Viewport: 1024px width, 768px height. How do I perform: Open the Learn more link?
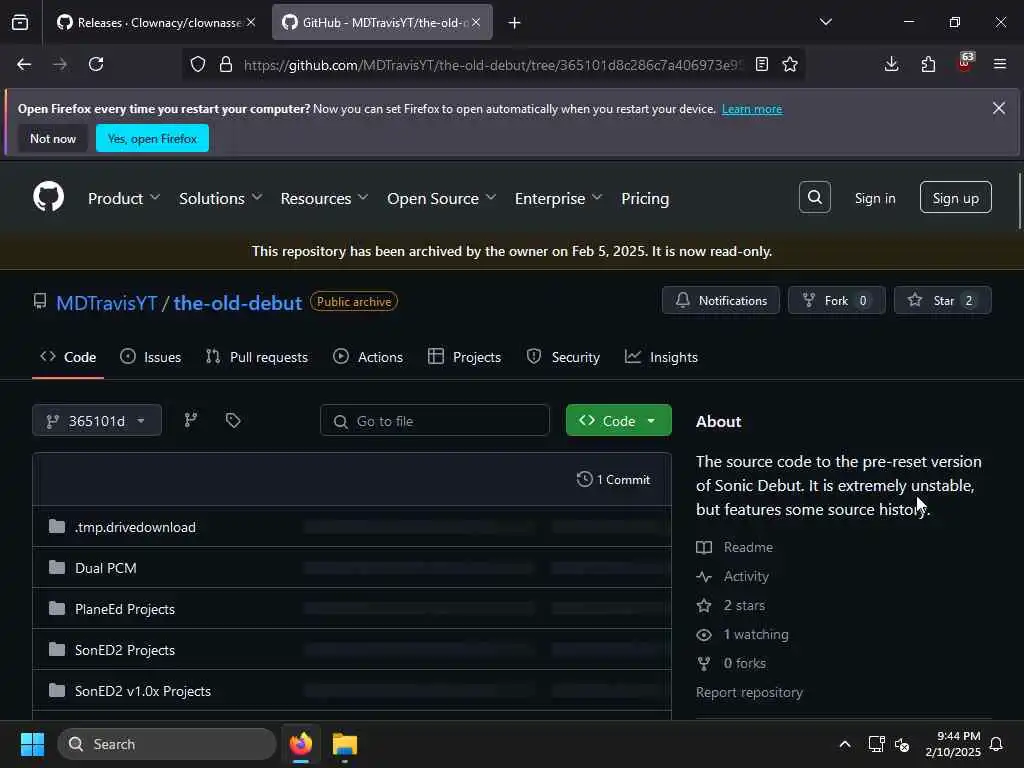tap(752, 109)
